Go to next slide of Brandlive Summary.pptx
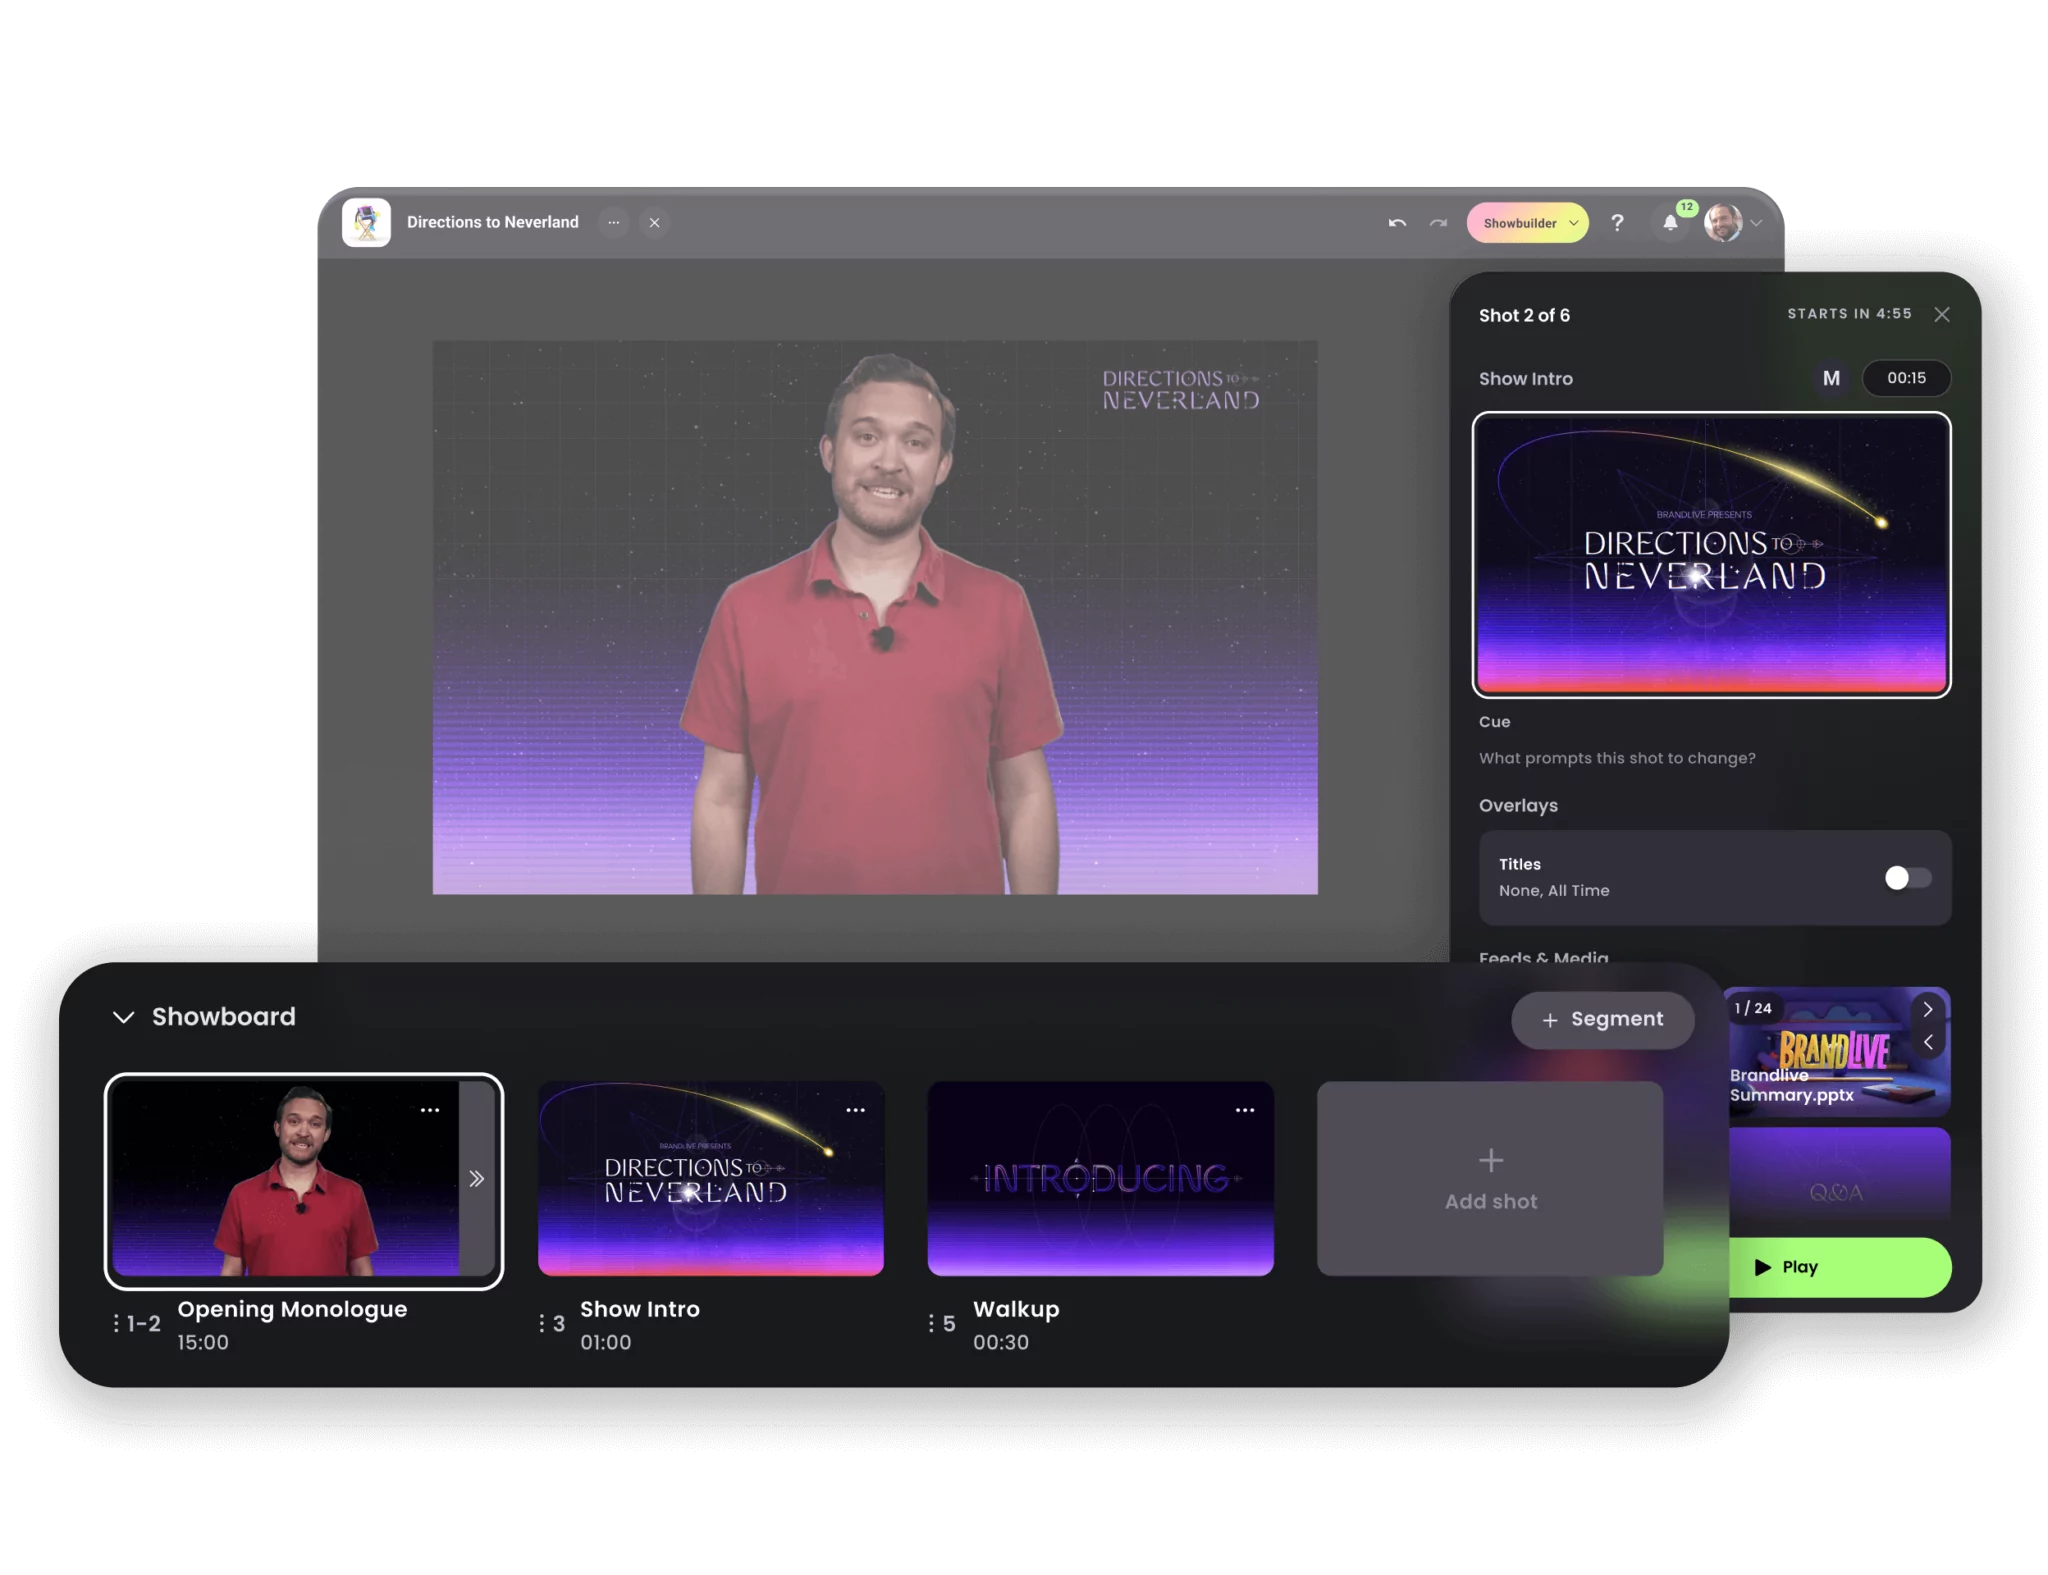The height and width of the screenshot is (1575, 2048). coord(1928,1010)
